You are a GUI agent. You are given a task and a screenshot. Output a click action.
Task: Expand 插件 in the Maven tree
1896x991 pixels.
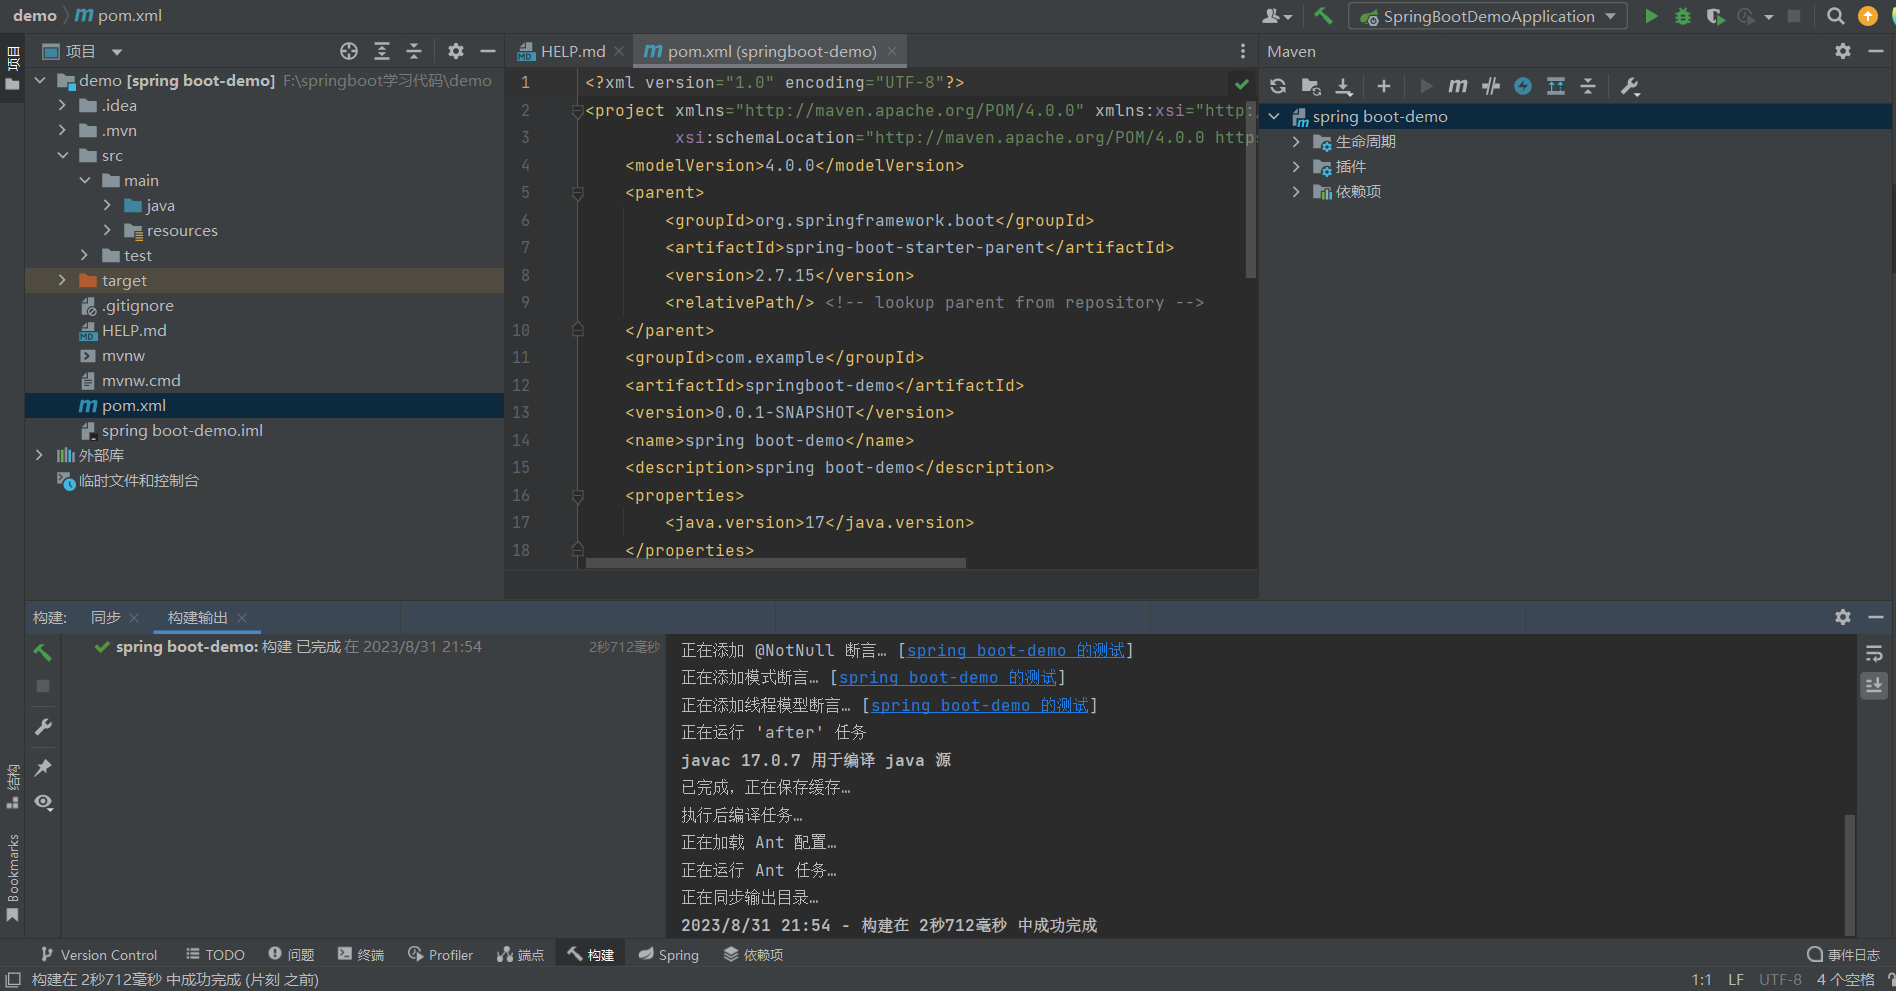(1296, 167)
